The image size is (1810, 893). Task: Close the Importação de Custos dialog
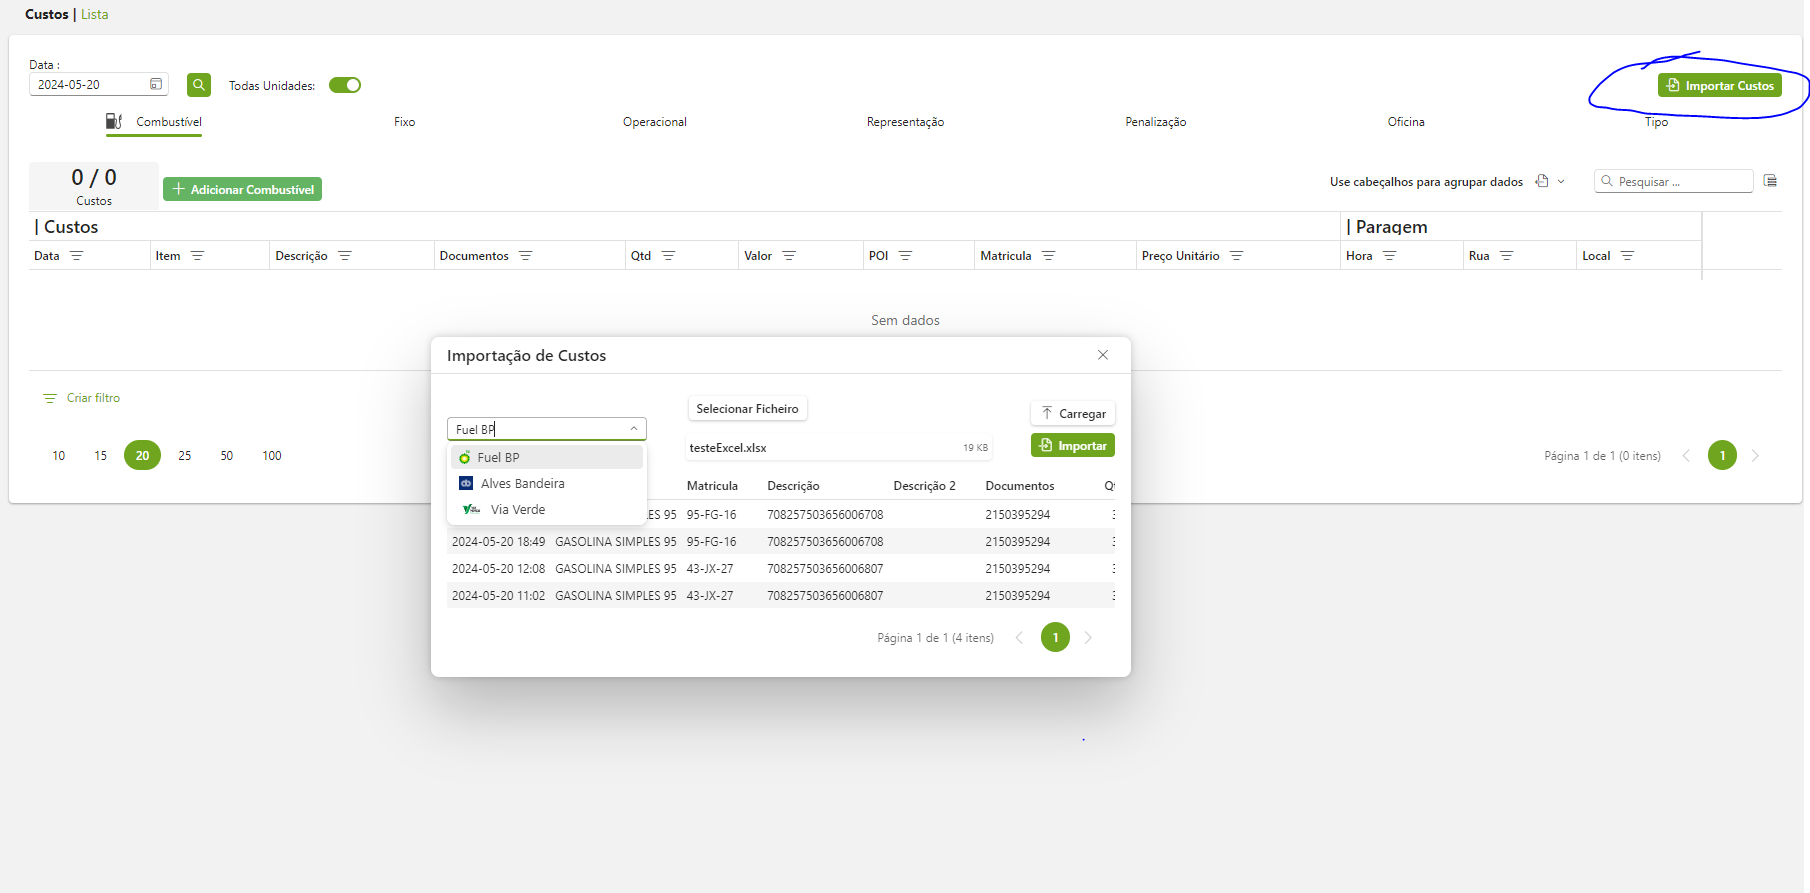[1102, 355]
